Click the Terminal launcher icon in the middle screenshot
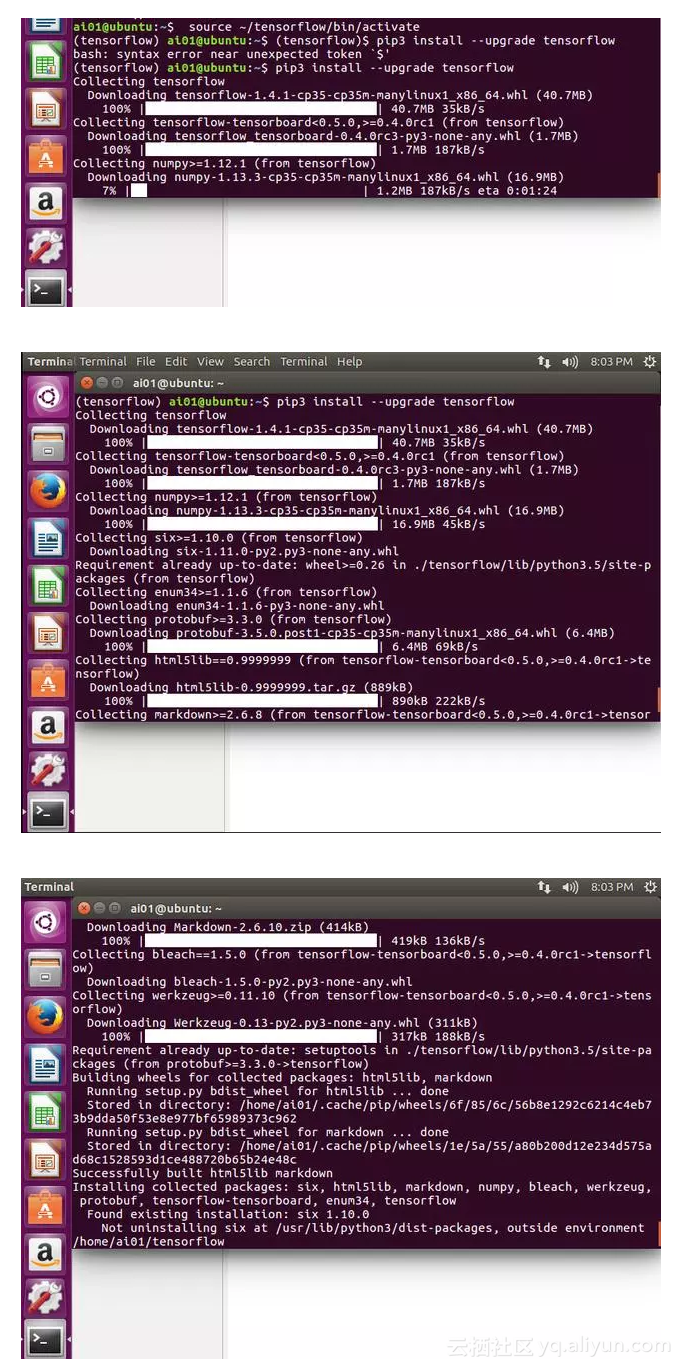Viewport: 682px width, 1368px height. (x=47, y=814)
